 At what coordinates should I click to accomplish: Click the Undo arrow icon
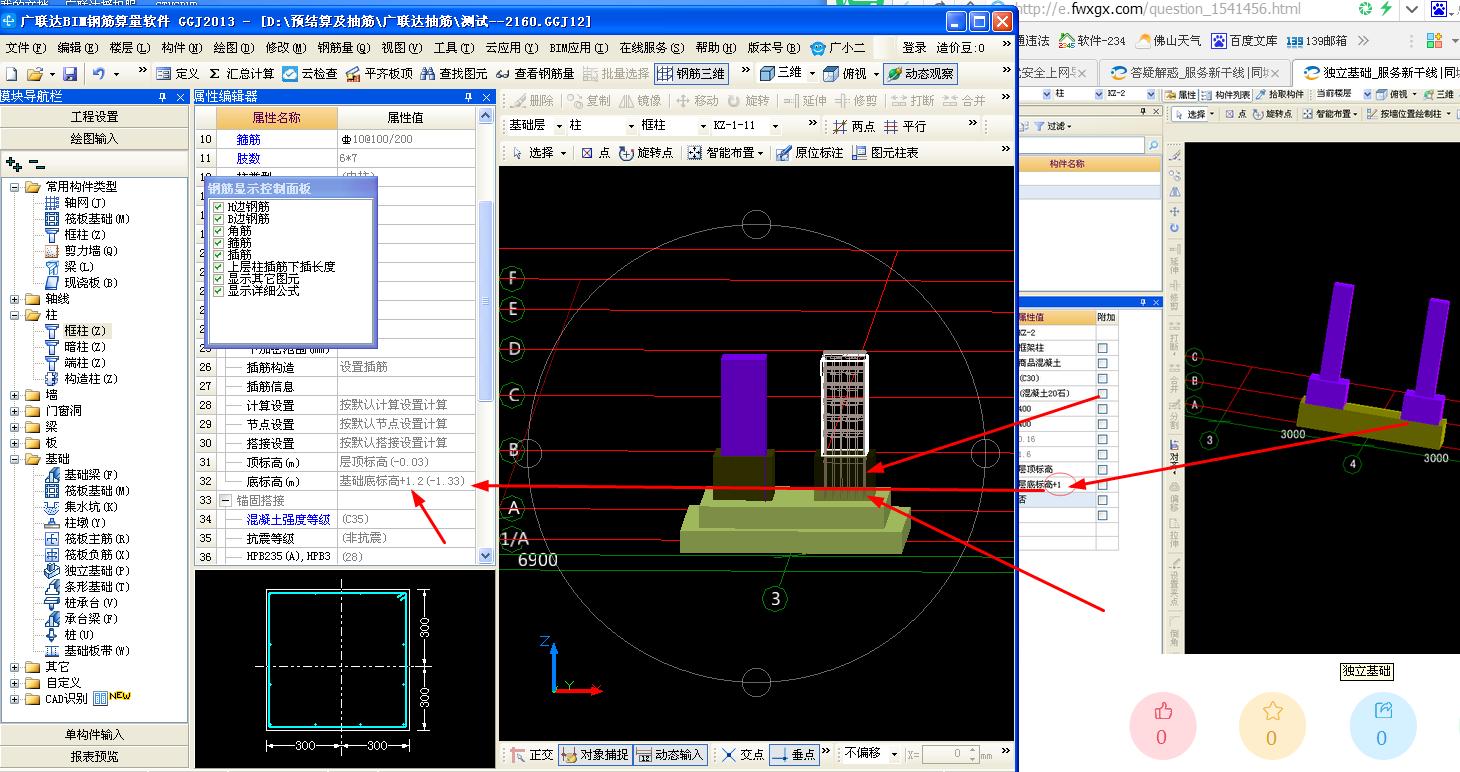point(98,74)
